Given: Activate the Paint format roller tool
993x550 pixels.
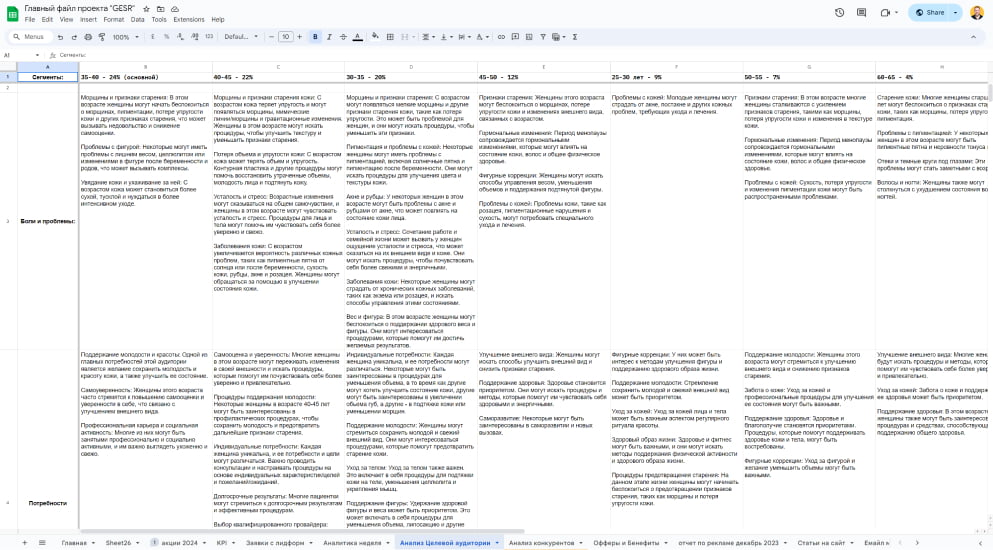Looking at the screenshot, I should point(102,37).
